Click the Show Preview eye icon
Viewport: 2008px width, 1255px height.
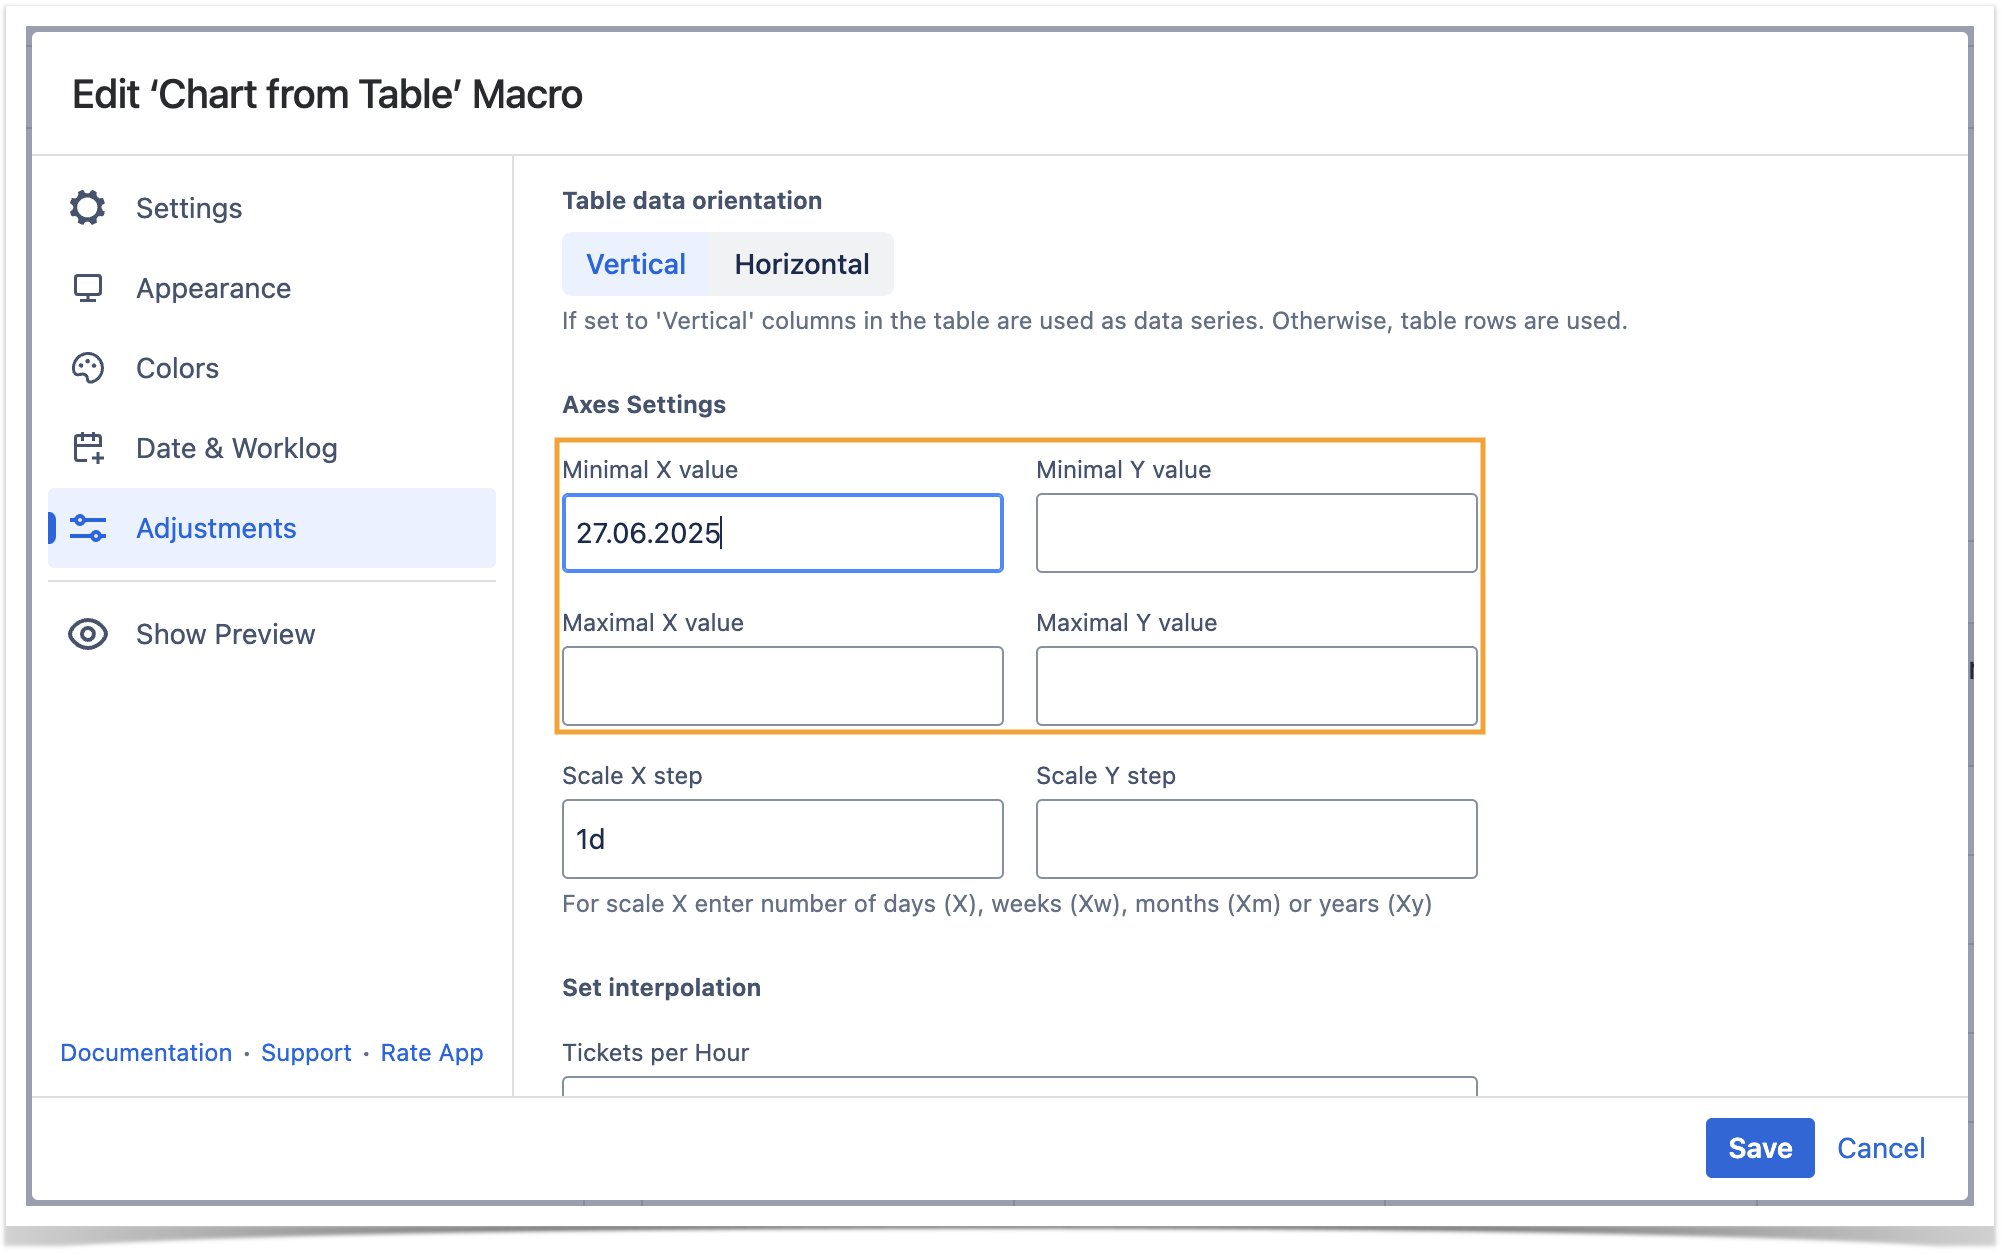(x=88, y=634)
